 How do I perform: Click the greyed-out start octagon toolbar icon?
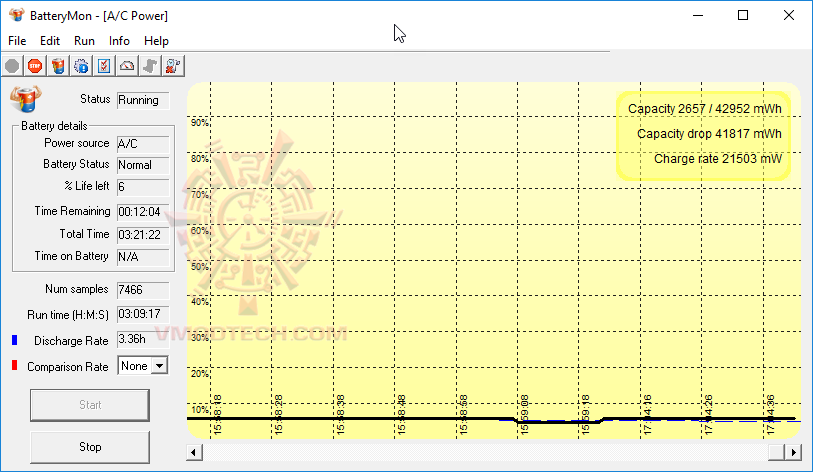[12, 66]
